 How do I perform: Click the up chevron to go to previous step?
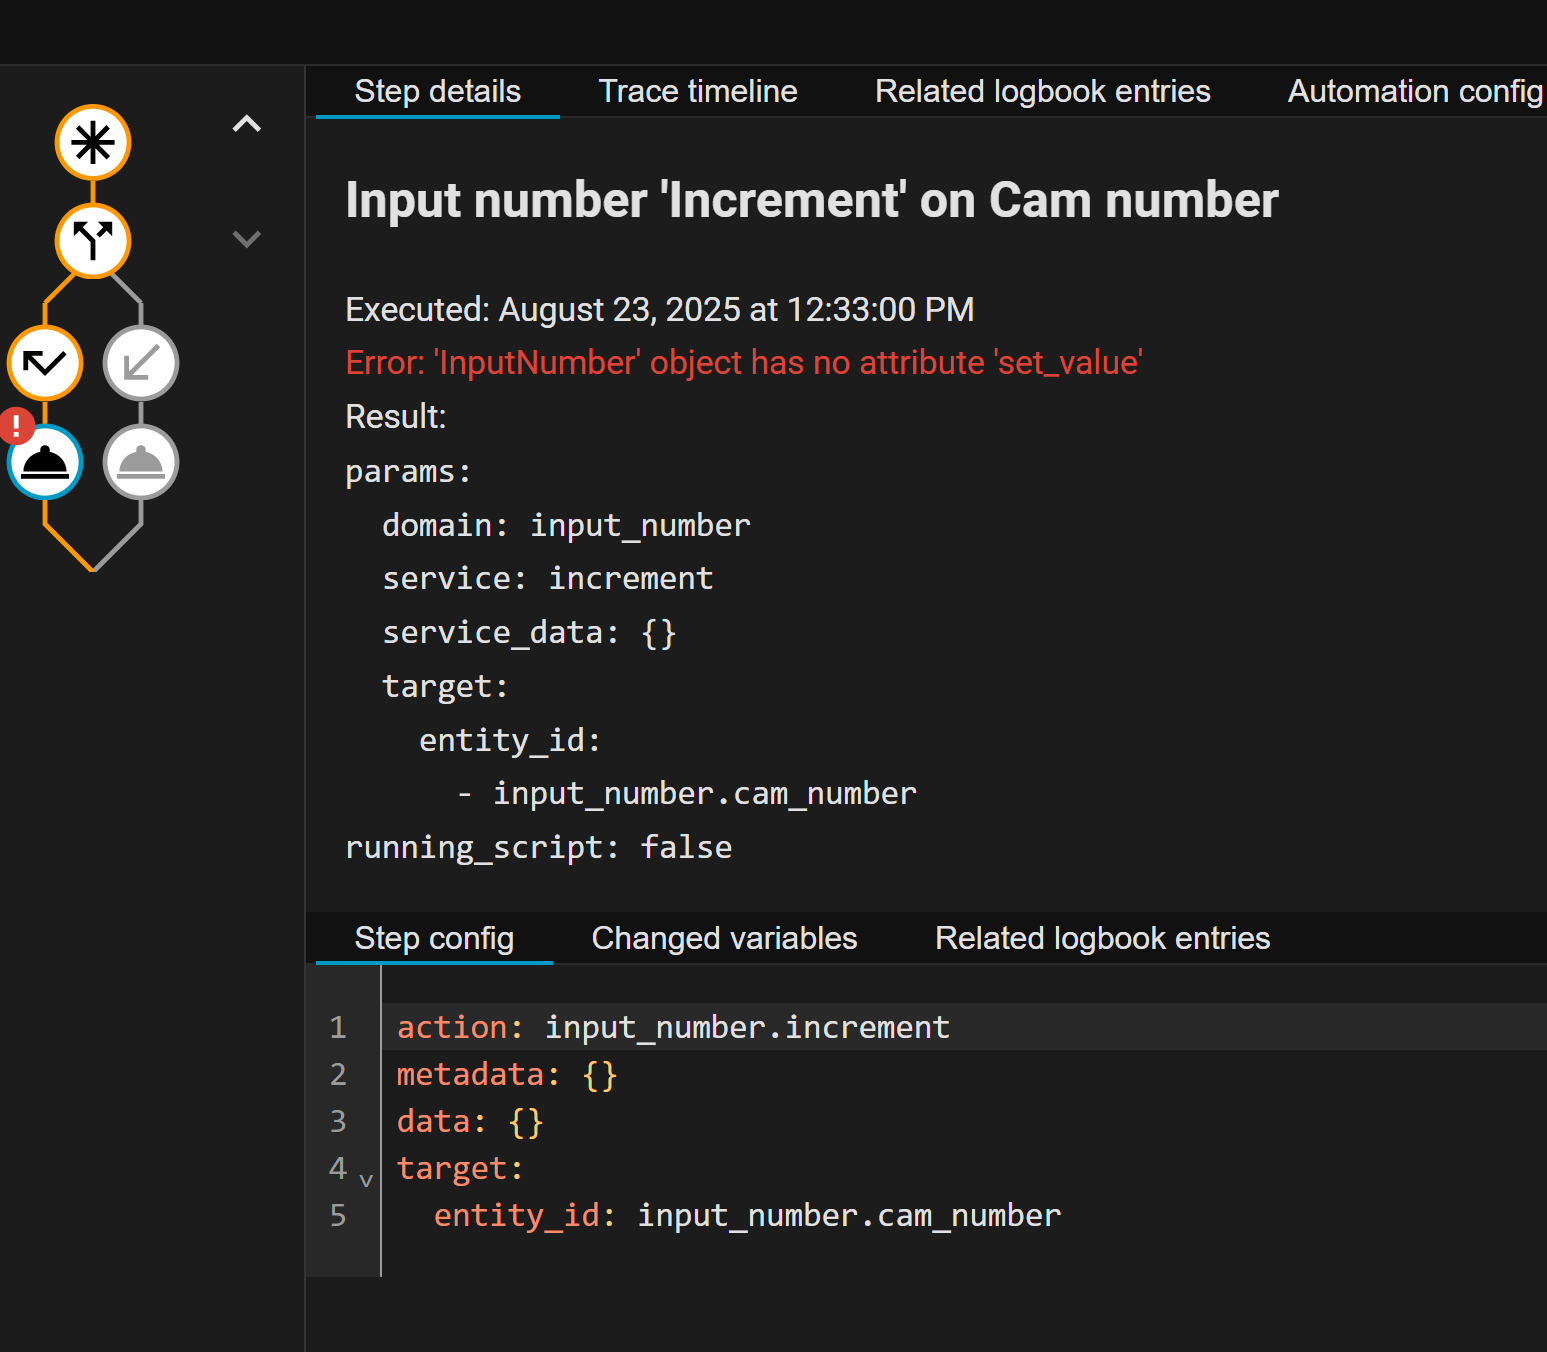pos(246,123)
